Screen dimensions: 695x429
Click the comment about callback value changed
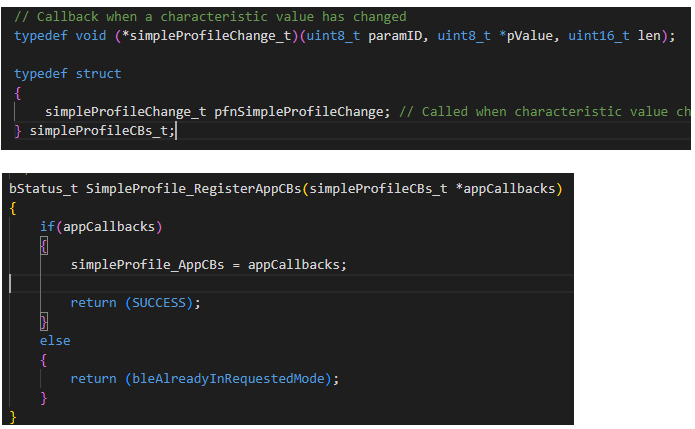coord(210,17)
